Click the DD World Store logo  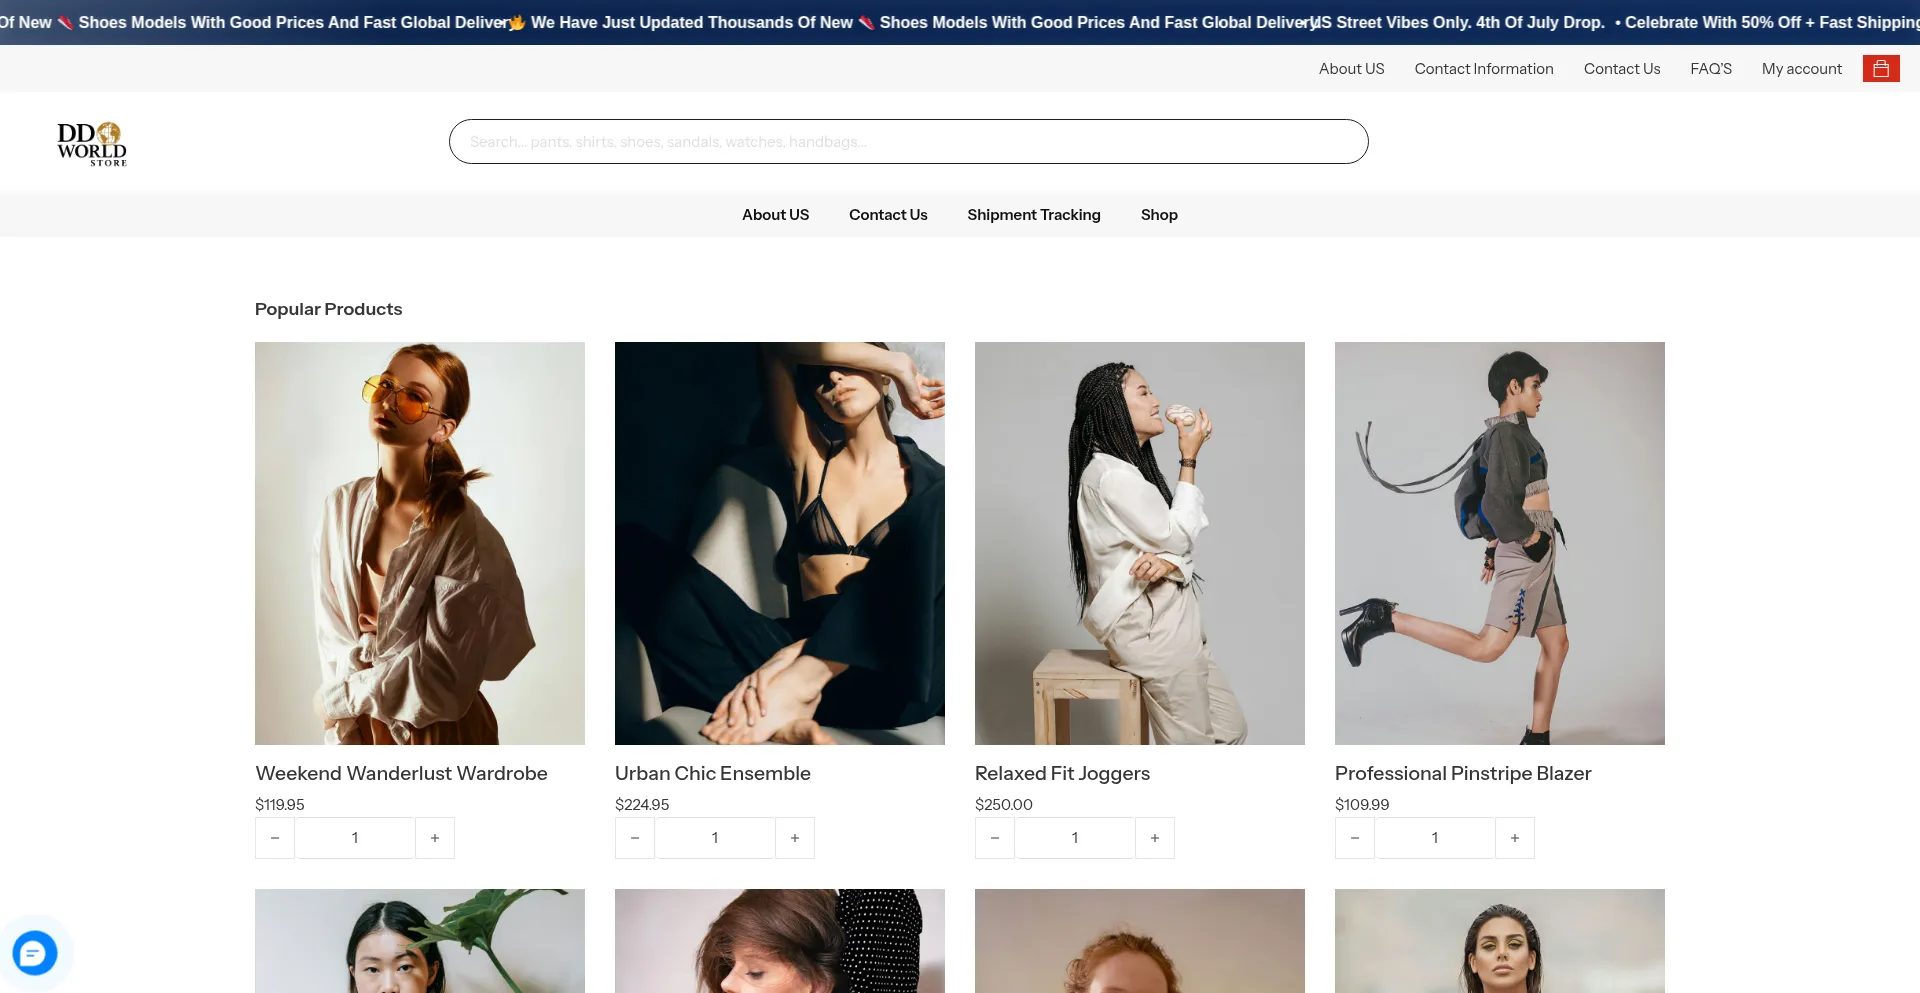(x=92, y=144)
